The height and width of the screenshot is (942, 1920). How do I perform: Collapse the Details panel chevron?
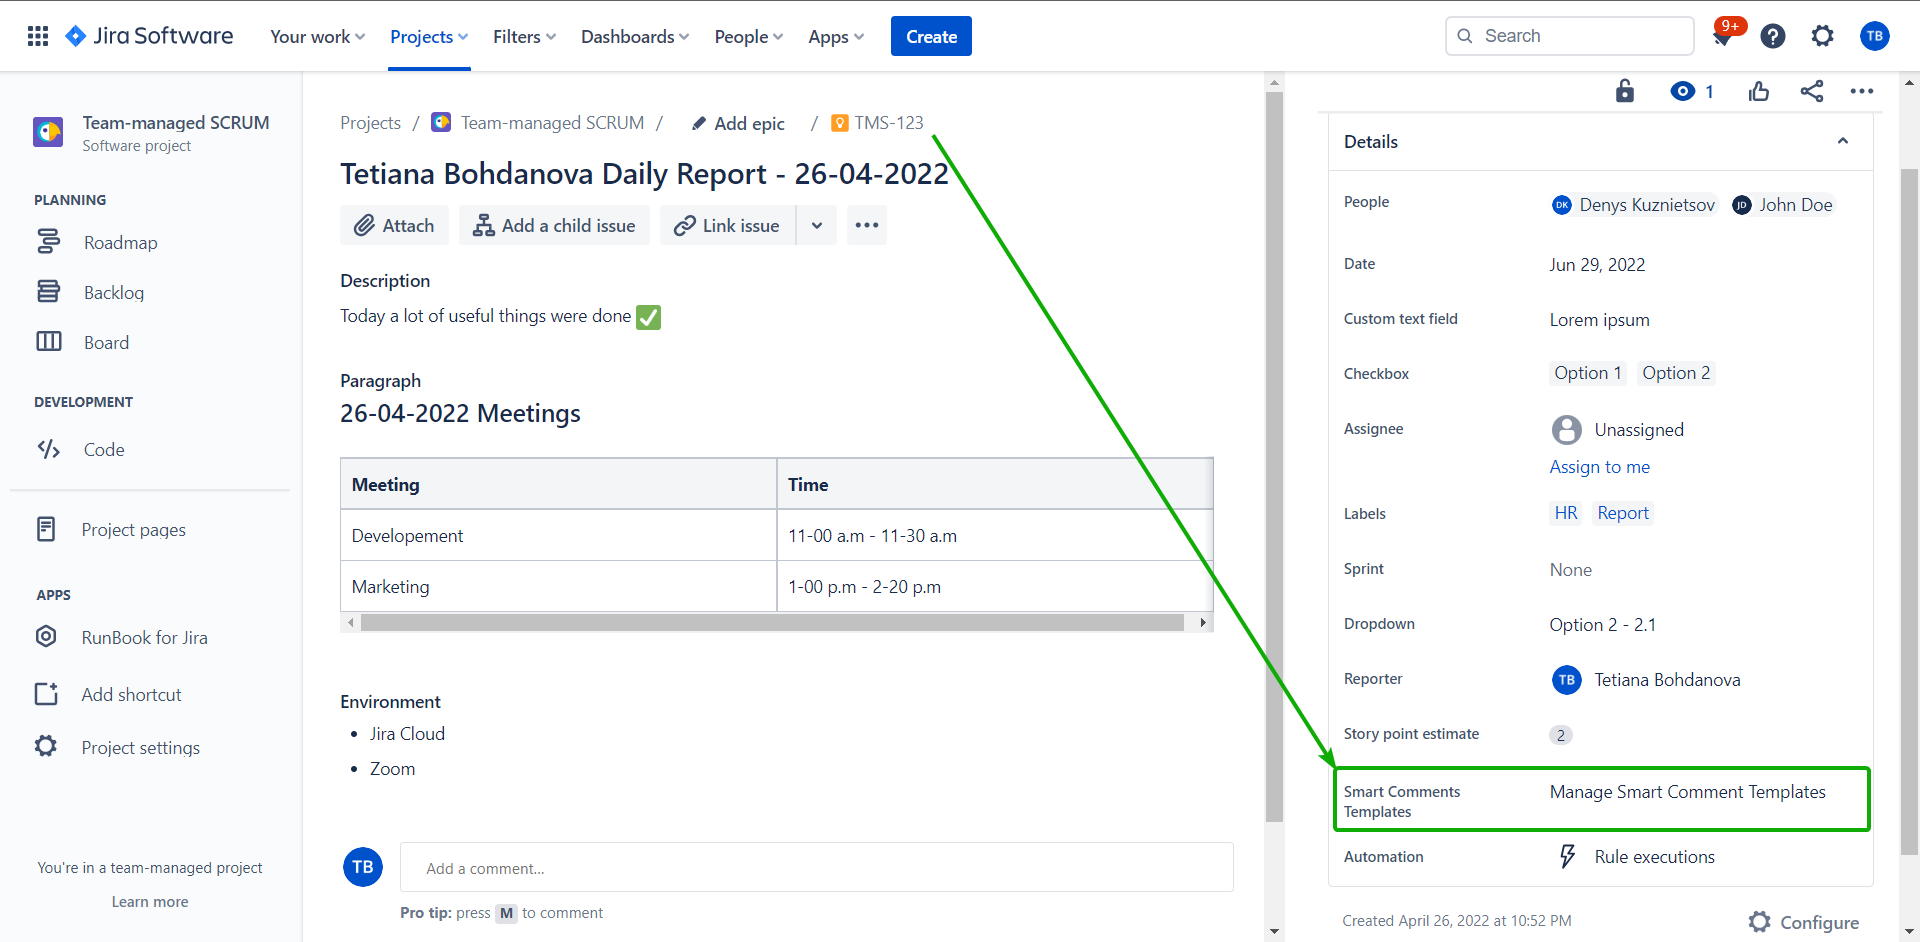click(1842, 142)
